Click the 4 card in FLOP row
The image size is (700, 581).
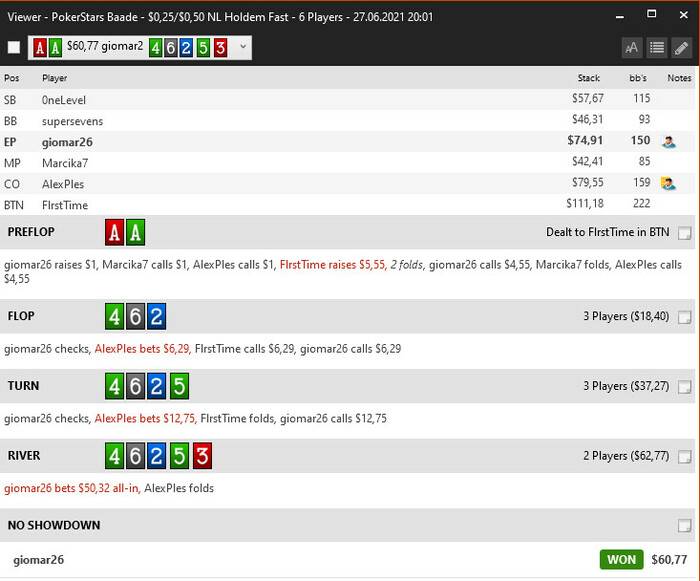pyautogui.click(x=114, y=316)
